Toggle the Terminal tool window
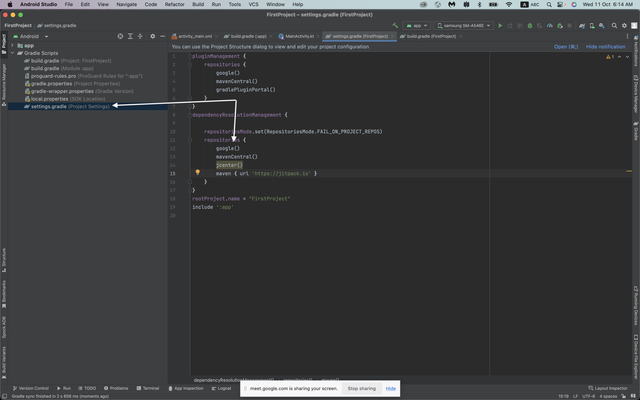Image resolution: width=640 pixels, height=400 pixels. pyautogui.click(x=147, y=388)
